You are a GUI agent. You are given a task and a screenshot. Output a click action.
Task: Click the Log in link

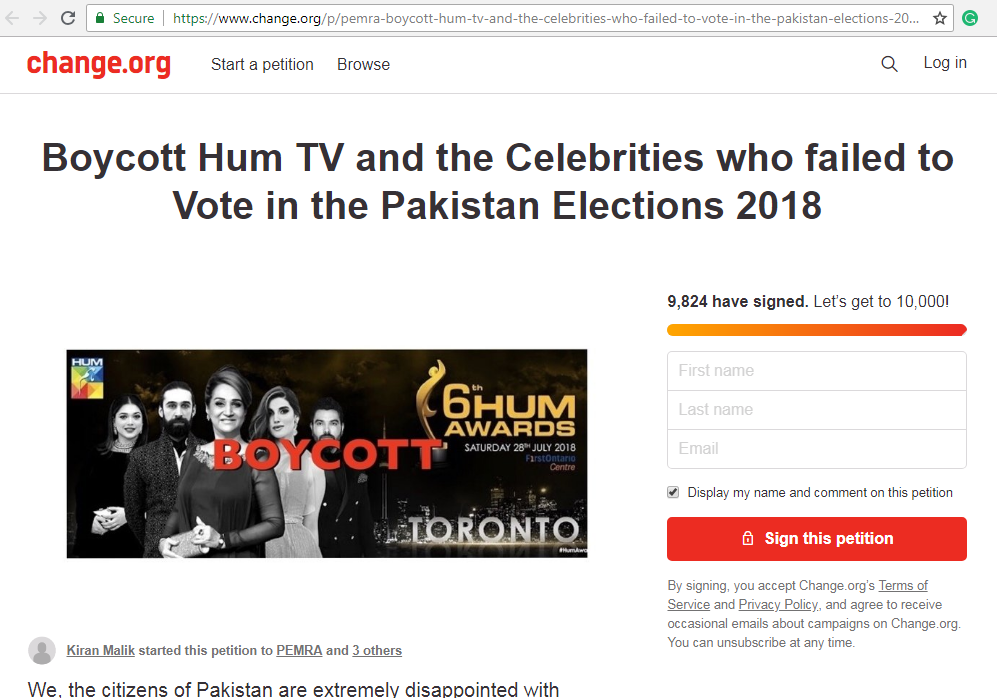pos(945,63)
